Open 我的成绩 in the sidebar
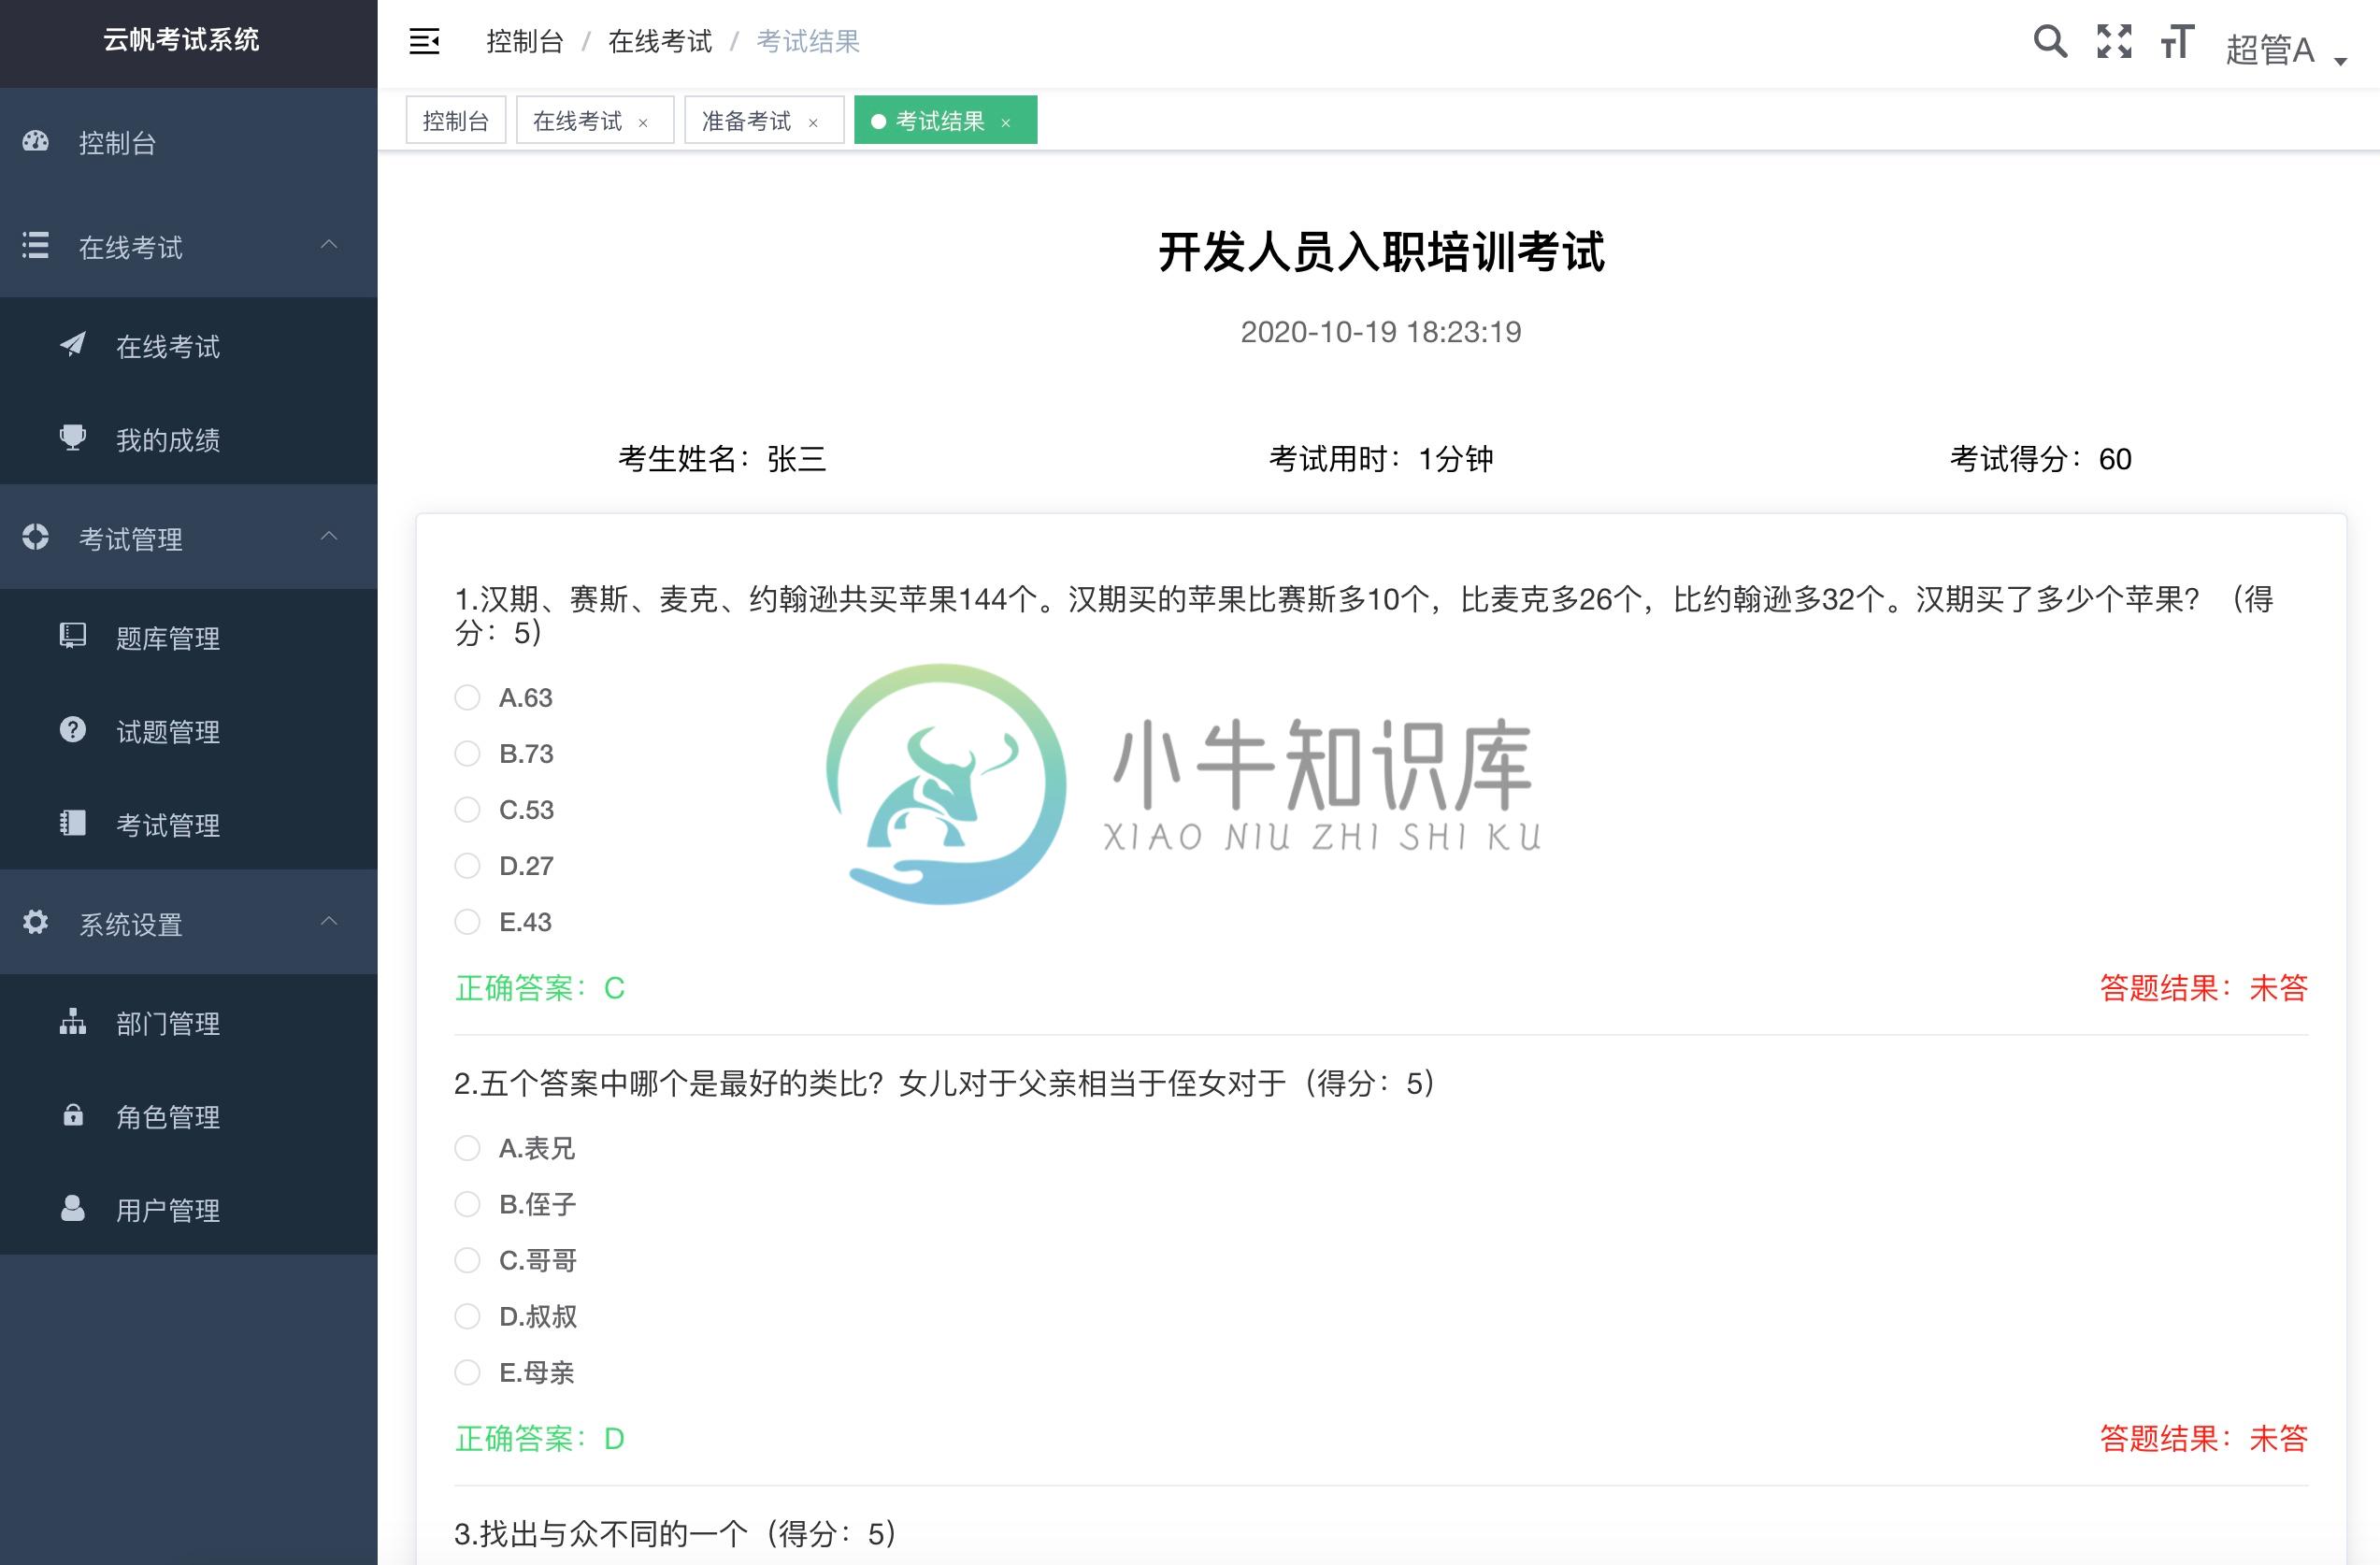The width and height of the screenshot is (2380, 1565). pyautogui.click(x=188, y=439)
